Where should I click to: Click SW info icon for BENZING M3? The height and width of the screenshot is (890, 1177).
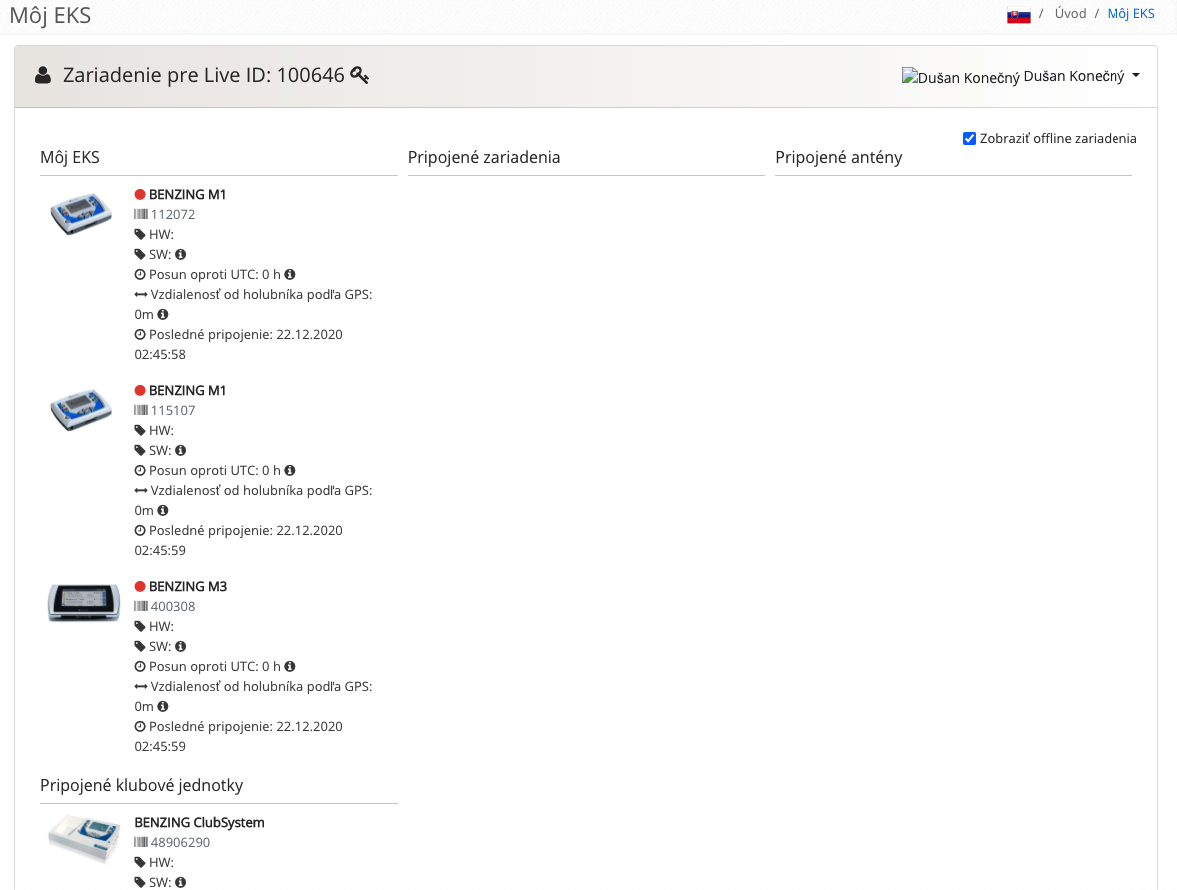181,646
